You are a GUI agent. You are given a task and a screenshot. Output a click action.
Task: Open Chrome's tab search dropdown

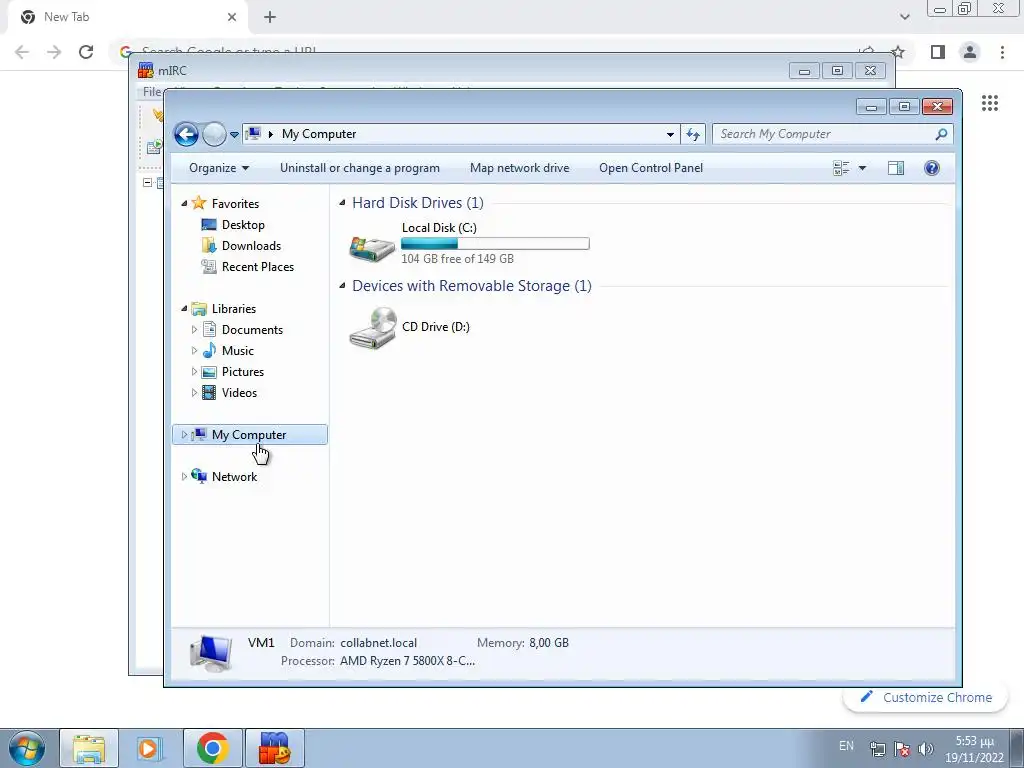(904, 17)
